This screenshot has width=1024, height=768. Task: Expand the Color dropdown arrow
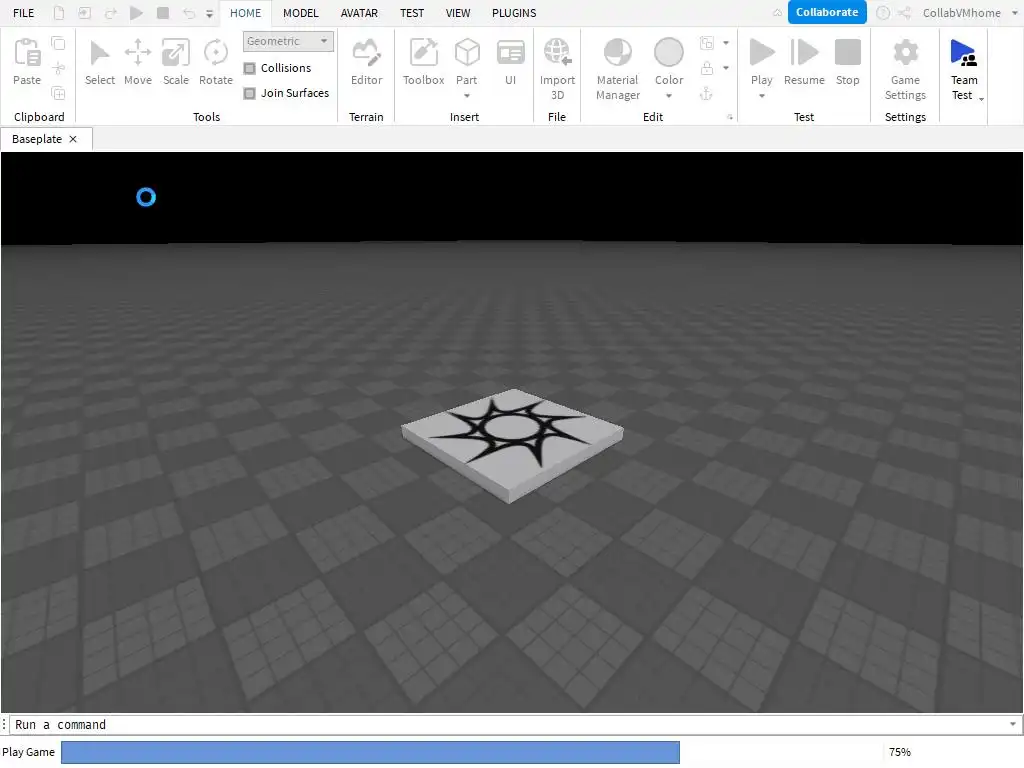(x=669, y=96)
